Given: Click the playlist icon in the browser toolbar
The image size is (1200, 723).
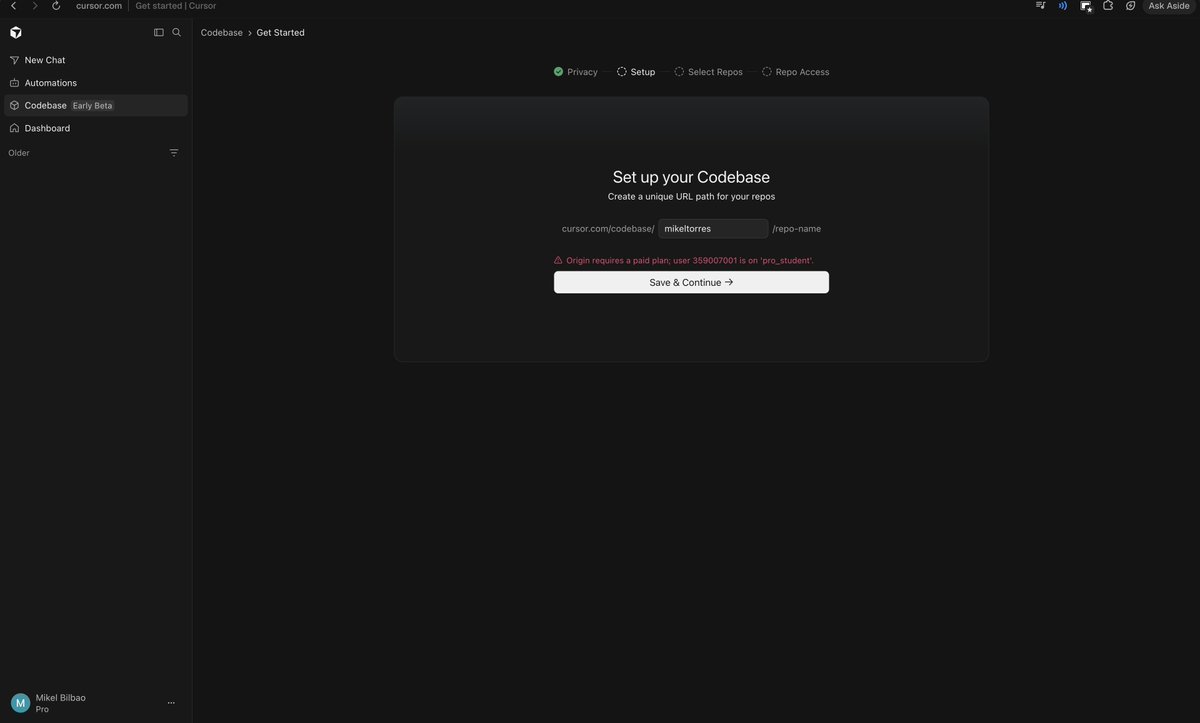Looking at the screenshot, I should coord(1041,6).
